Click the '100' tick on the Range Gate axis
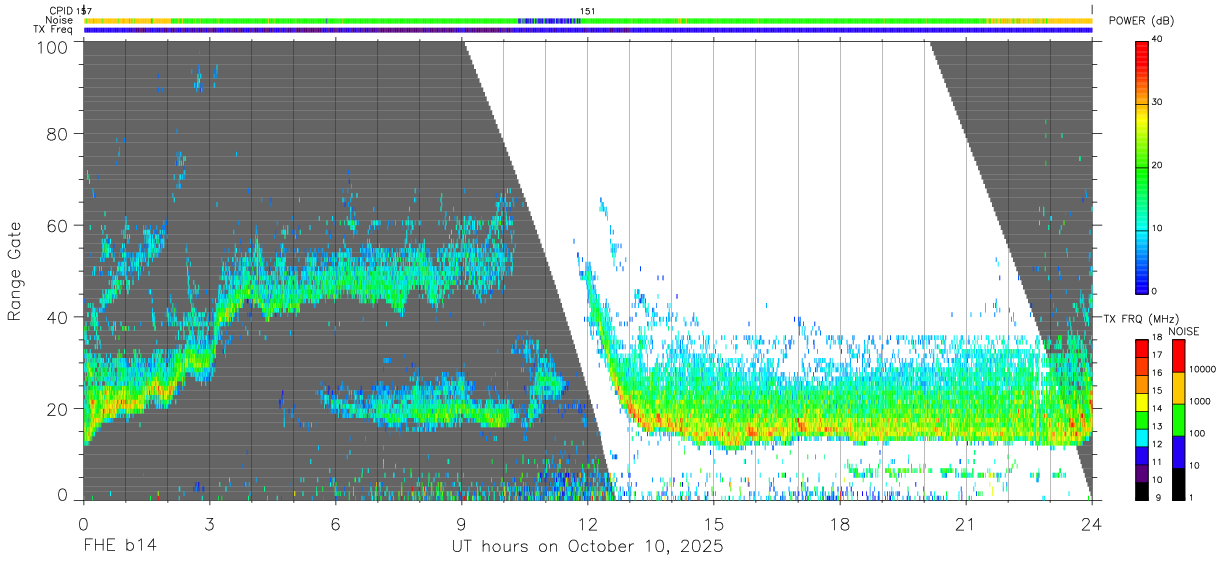Image resolution: width=1228 pixels, height=567 pixels. (54, 47)
